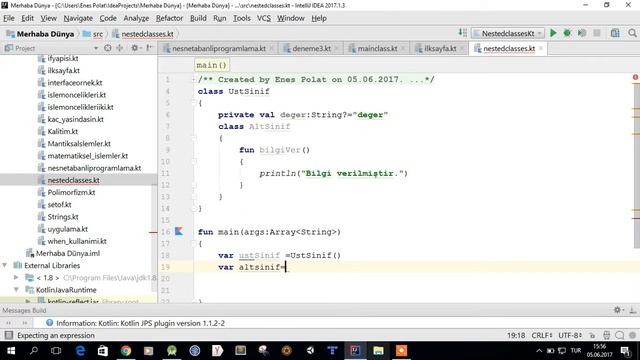Select Polimorfizm.kt in project tree
Viewport: 640px width, 360px height.
71,192
